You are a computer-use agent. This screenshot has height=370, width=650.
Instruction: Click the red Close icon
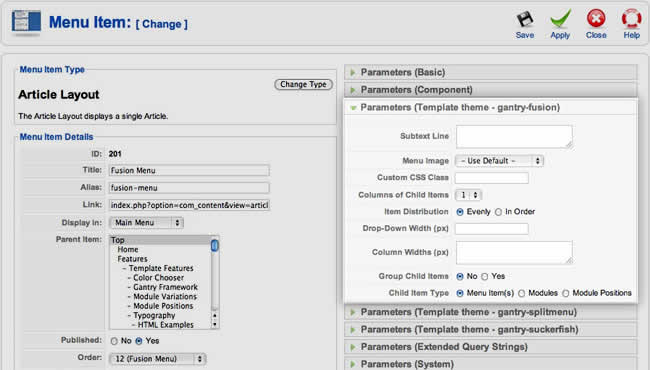[596, 18]
